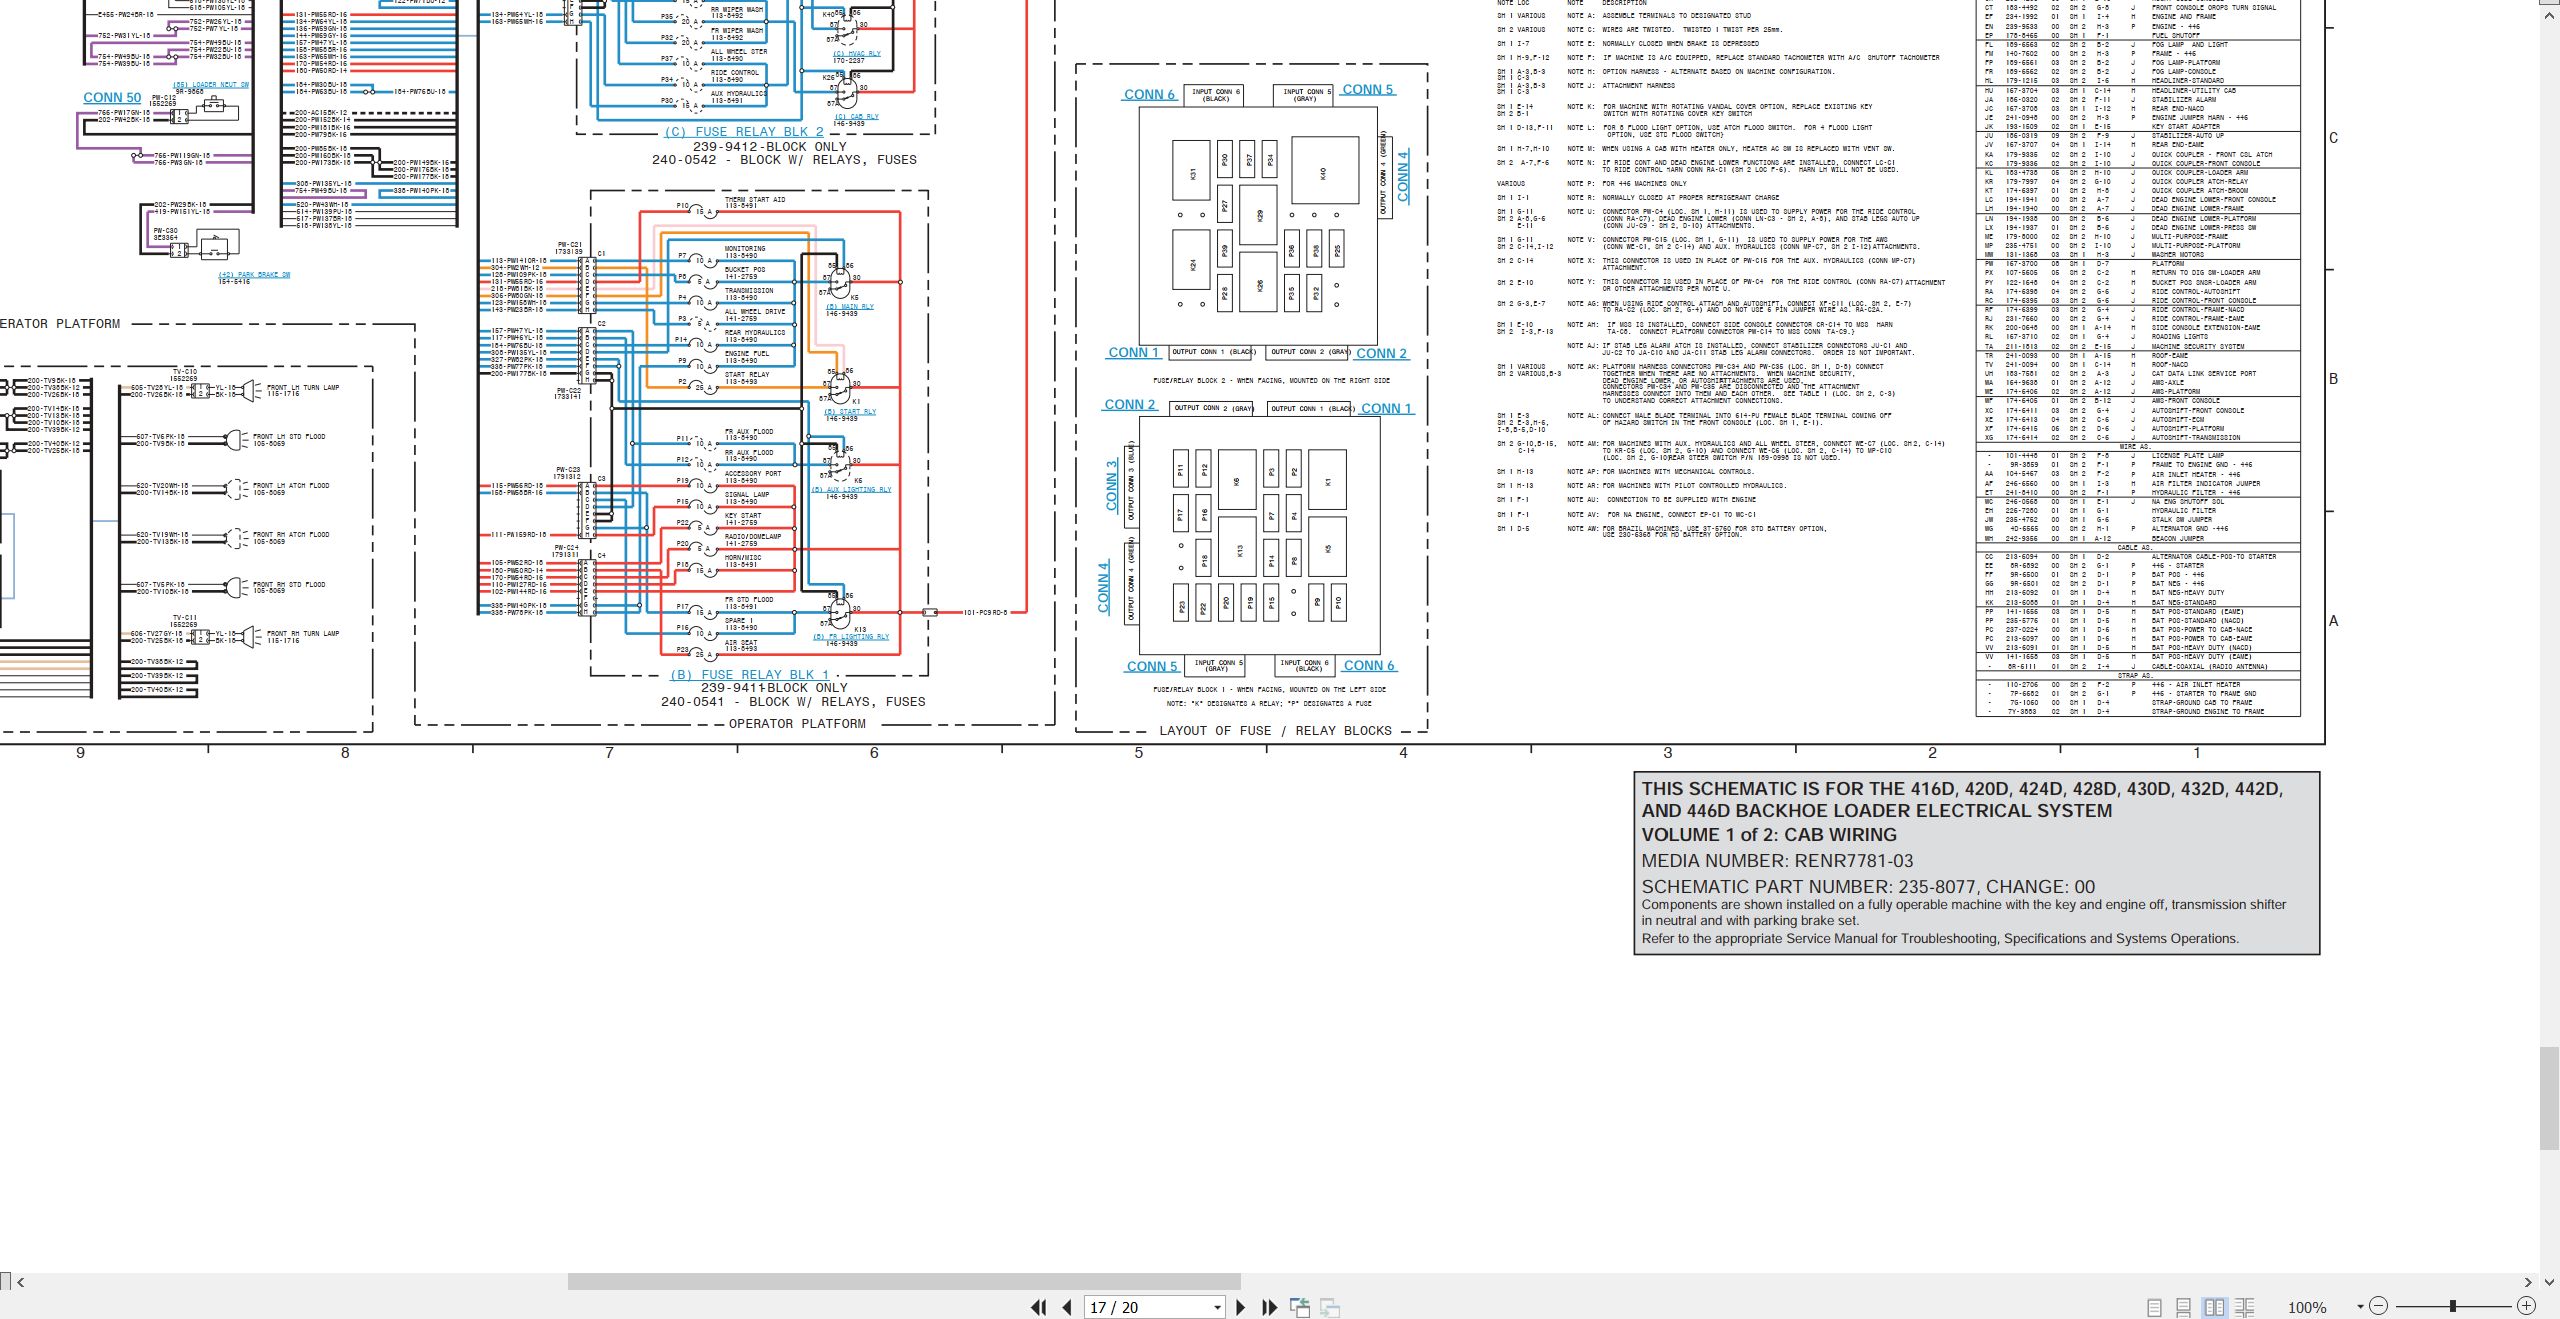Image resolution: width=2560 pixels, height=1319 pixels.
Task: Click CONN 5 link below block 1 layout
Action: [1152, 667]
